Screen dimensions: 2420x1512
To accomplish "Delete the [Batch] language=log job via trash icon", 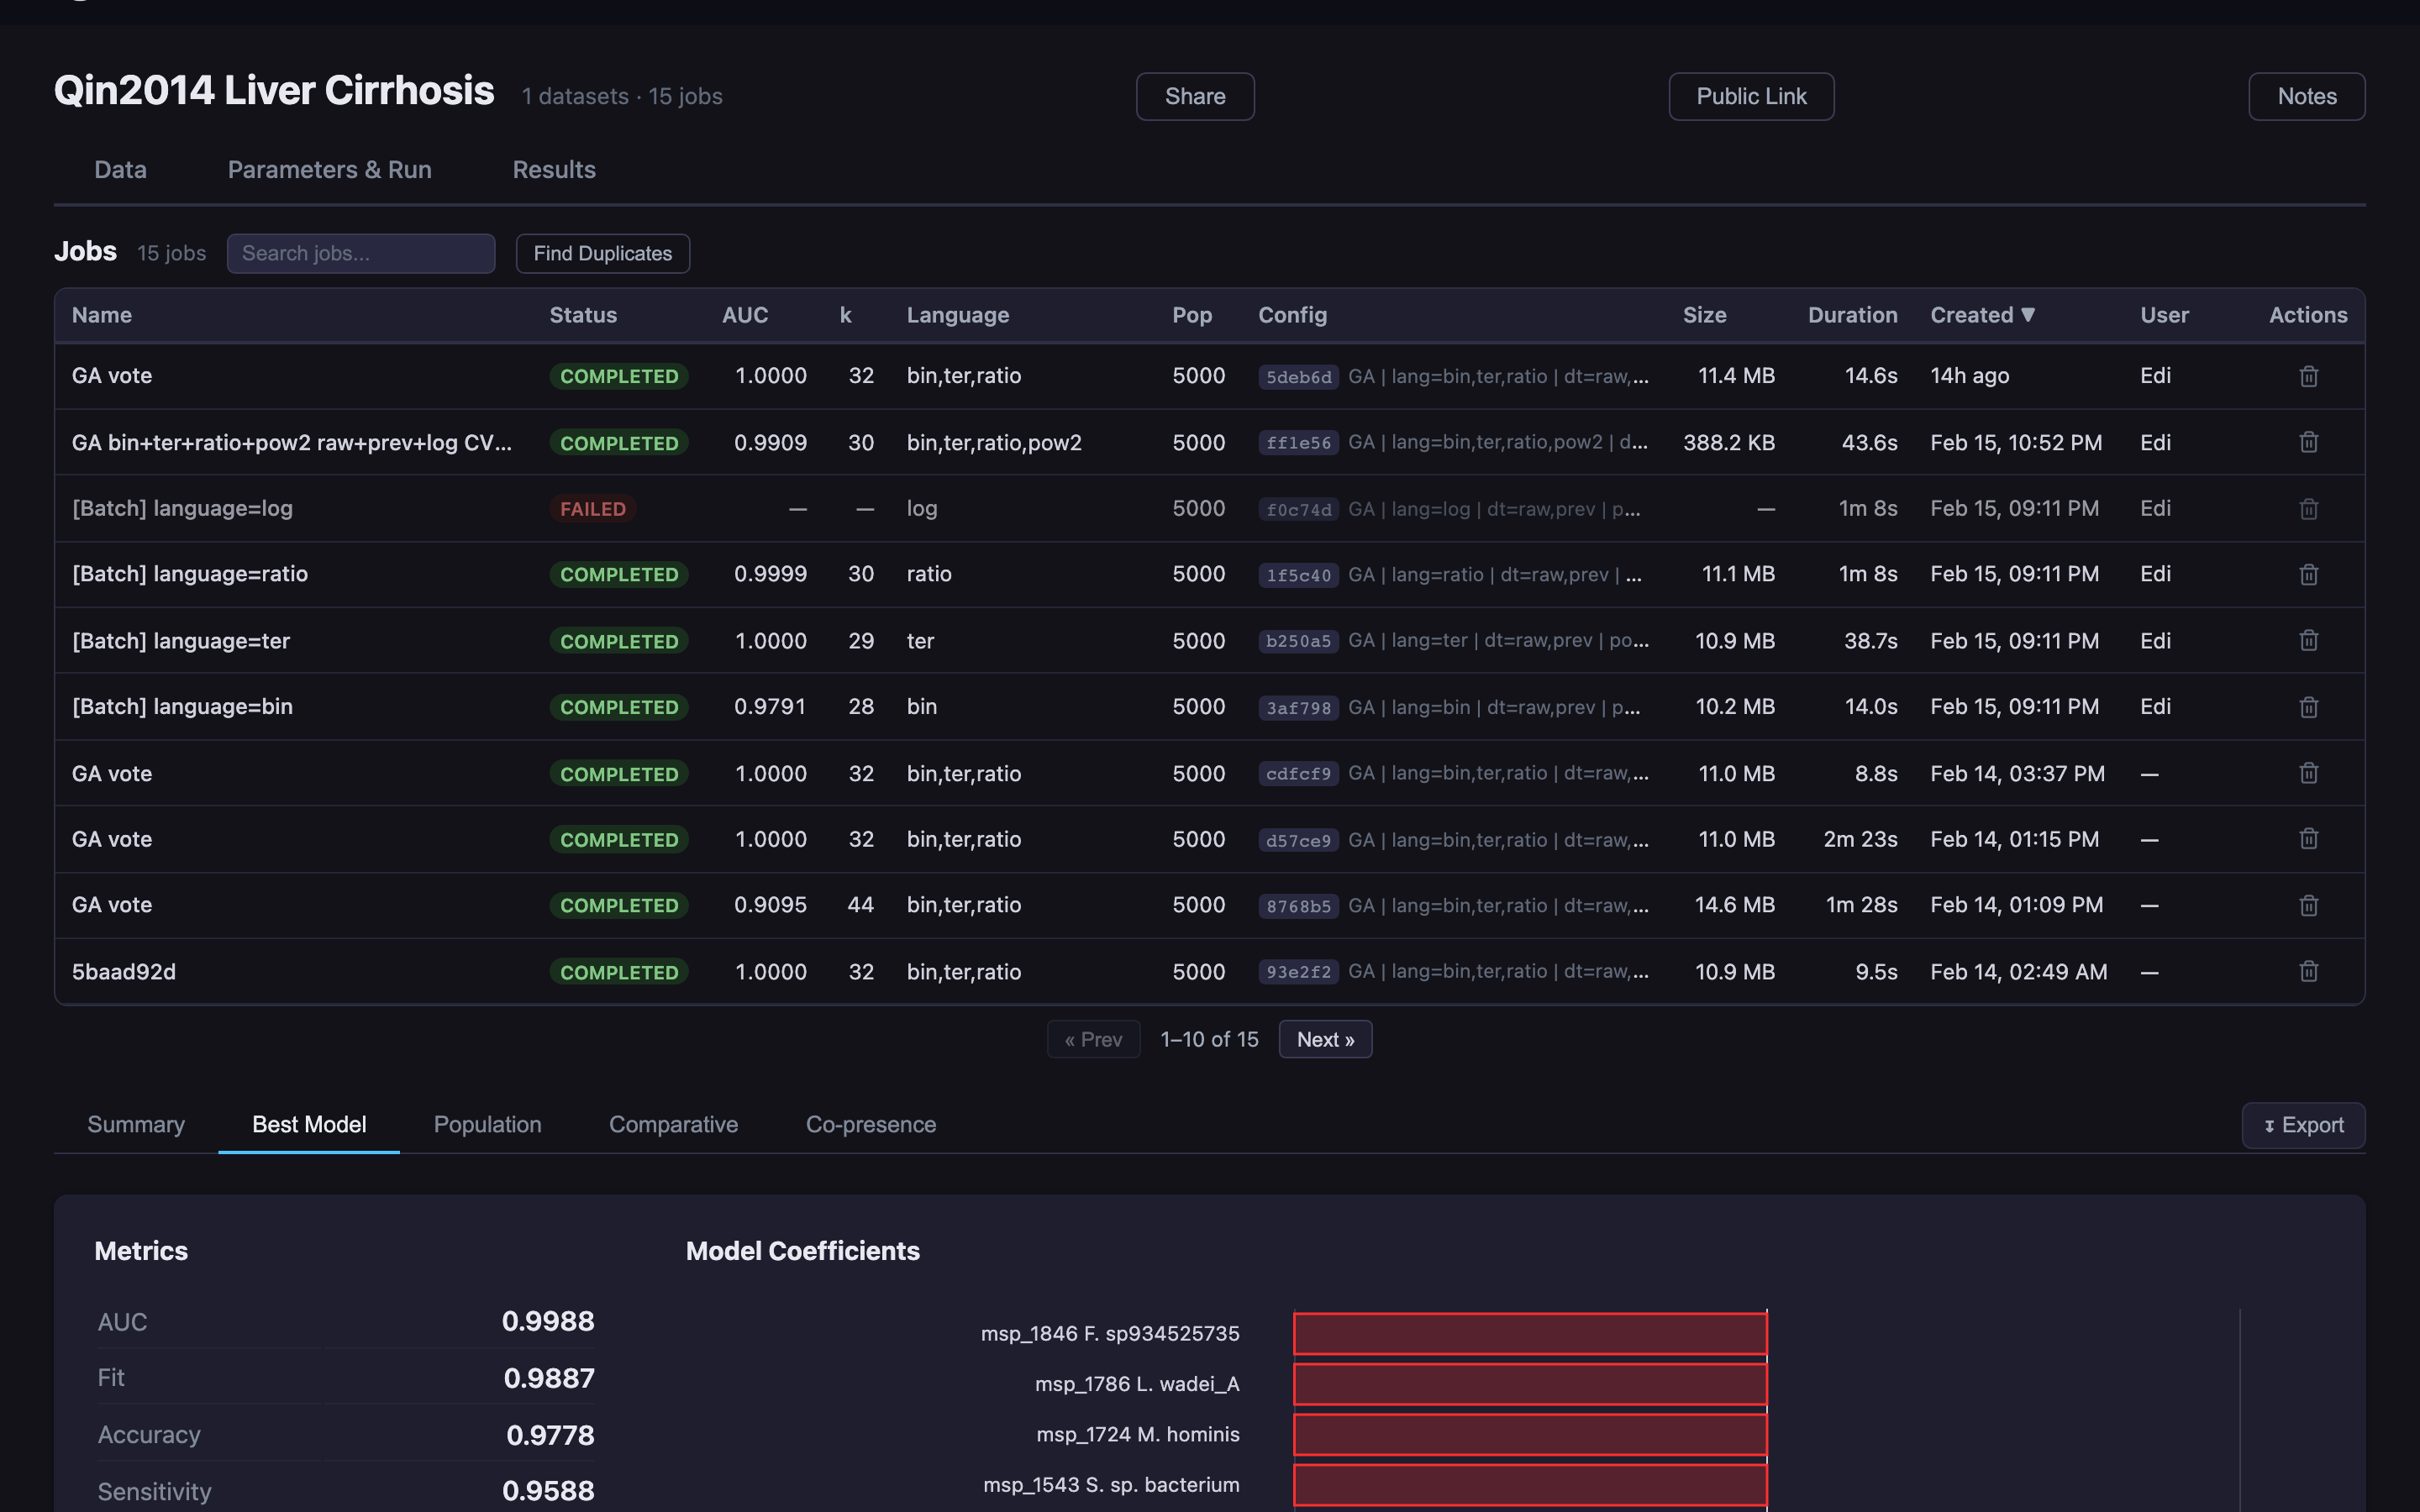I will (2308, 509).
